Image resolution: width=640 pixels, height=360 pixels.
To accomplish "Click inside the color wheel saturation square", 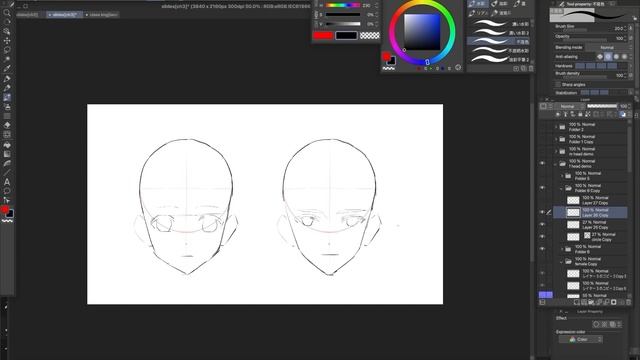I will click(422, 31).
